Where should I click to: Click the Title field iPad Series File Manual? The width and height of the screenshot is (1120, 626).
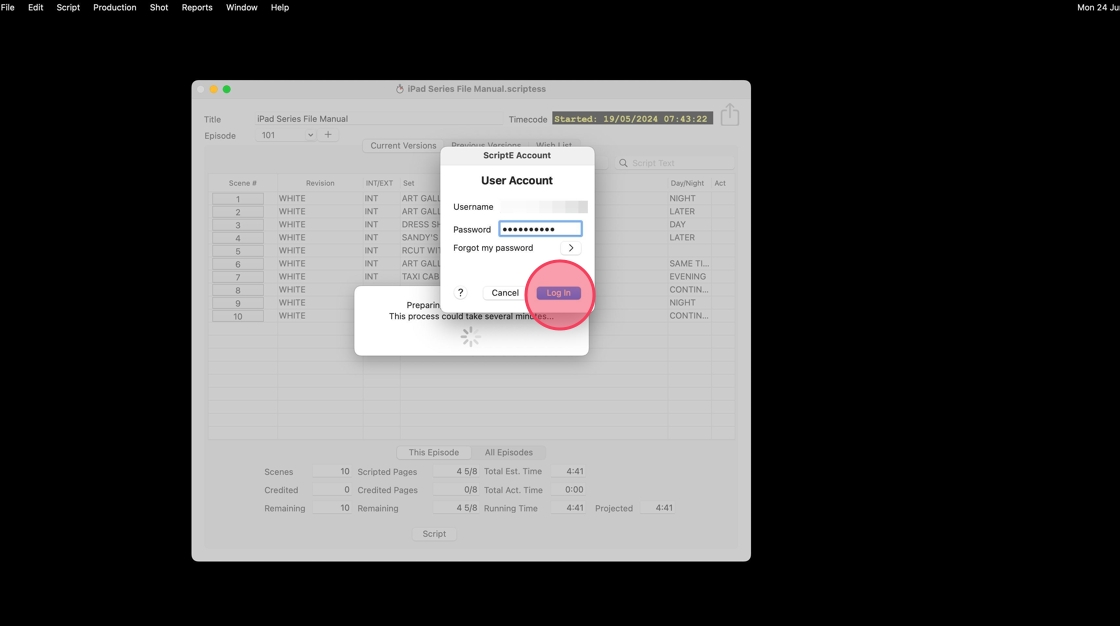pos(379,119)
